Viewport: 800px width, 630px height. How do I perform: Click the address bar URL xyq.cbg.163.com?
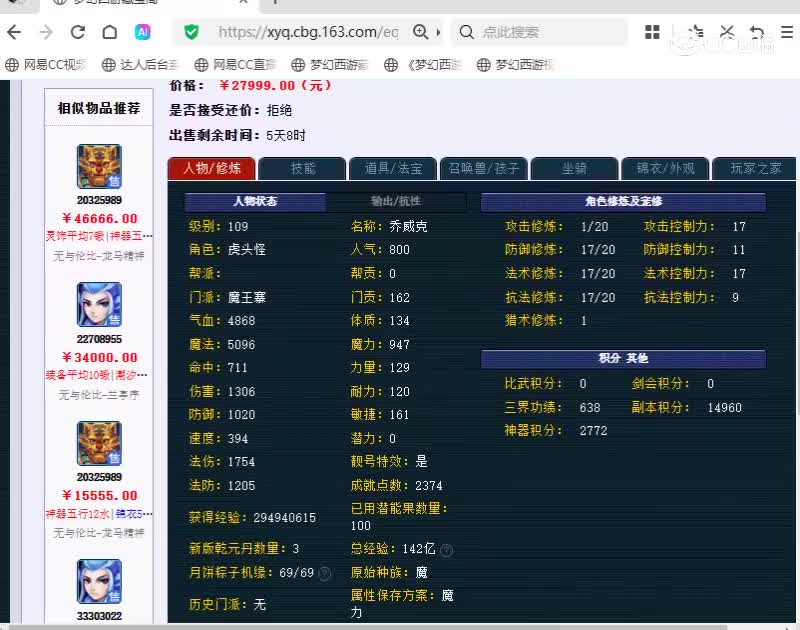[308, 32]
